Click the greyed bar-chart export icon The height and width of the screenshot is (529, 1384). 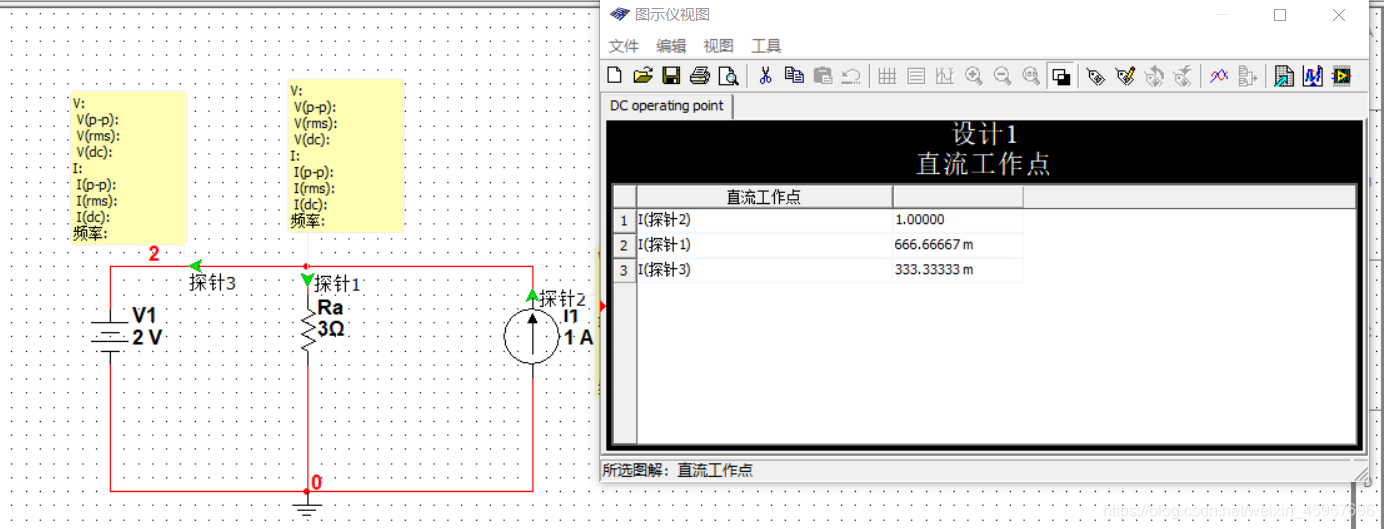(x=1247, y=76)
